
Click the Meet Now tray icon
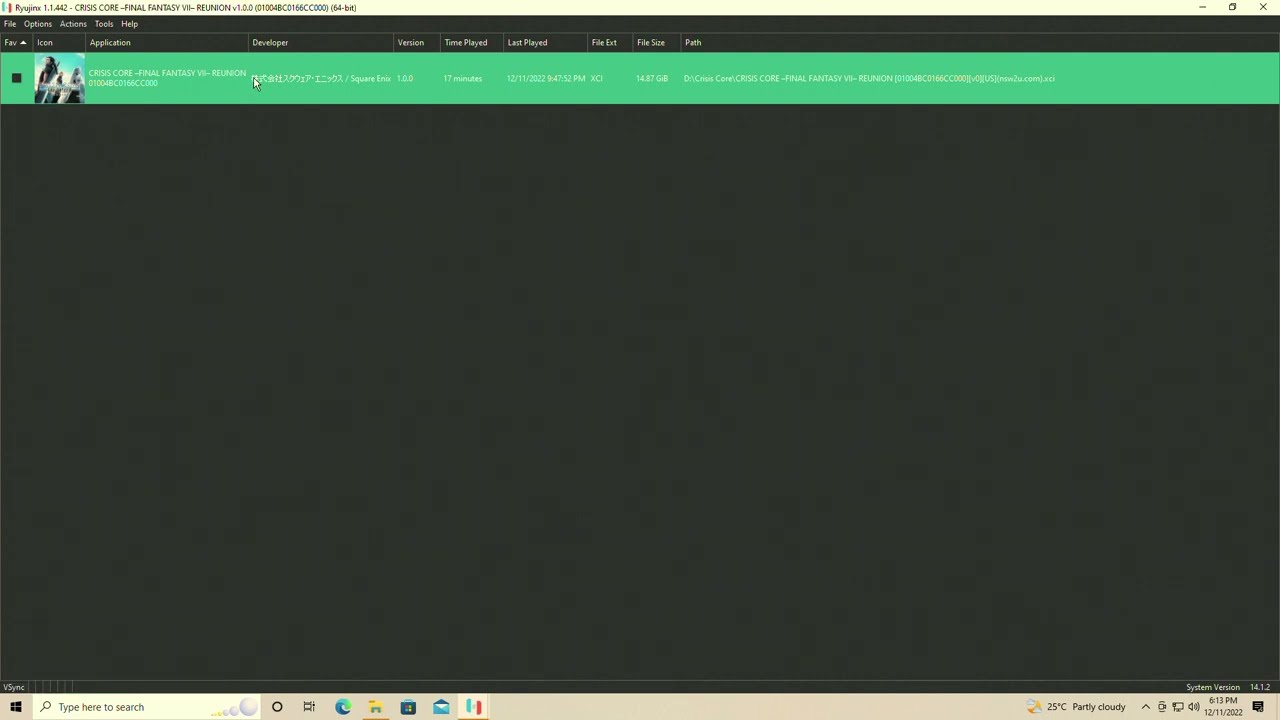pos(1162,707)
